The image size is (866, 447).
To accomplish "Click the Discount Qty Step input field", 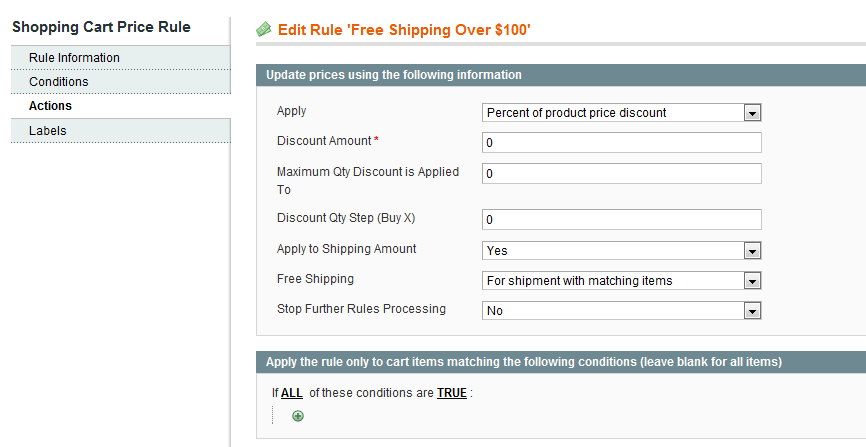I will pos(621,219).
